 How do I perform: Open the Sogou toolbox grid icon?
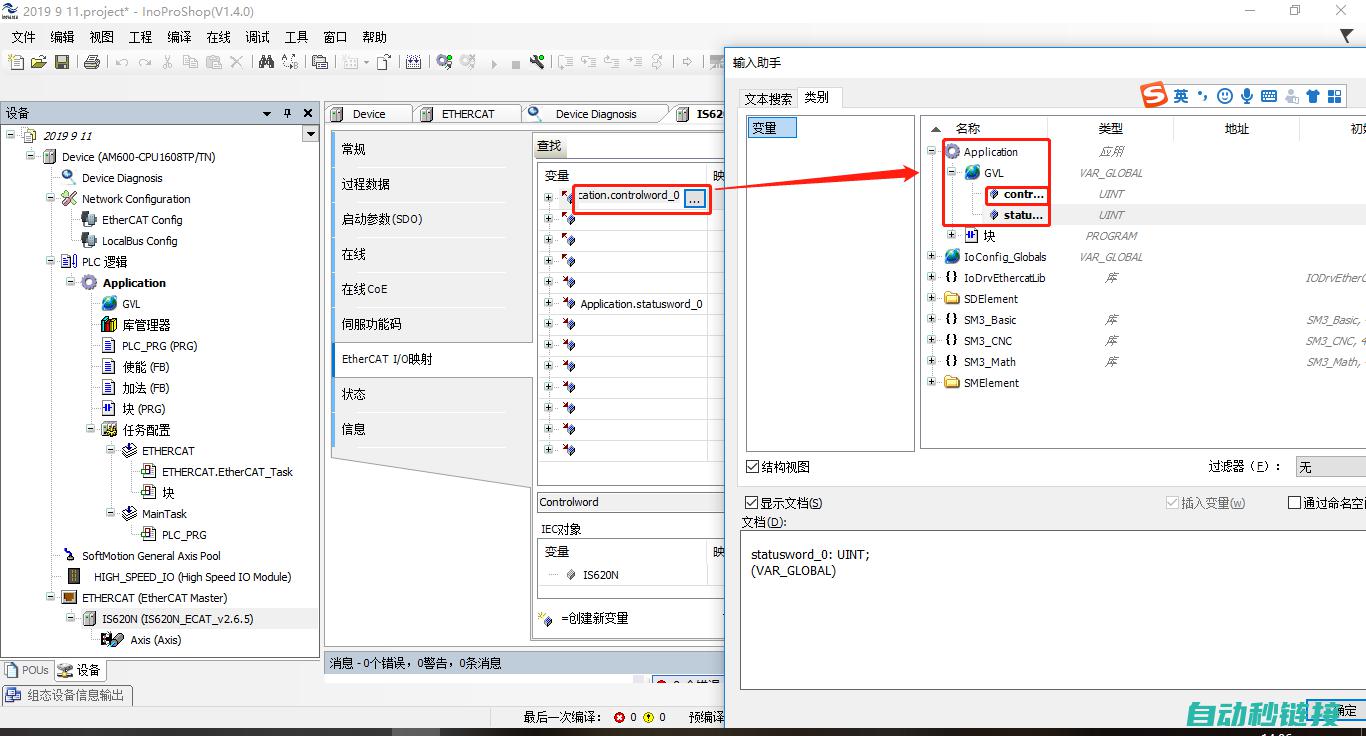(1335, 96)
